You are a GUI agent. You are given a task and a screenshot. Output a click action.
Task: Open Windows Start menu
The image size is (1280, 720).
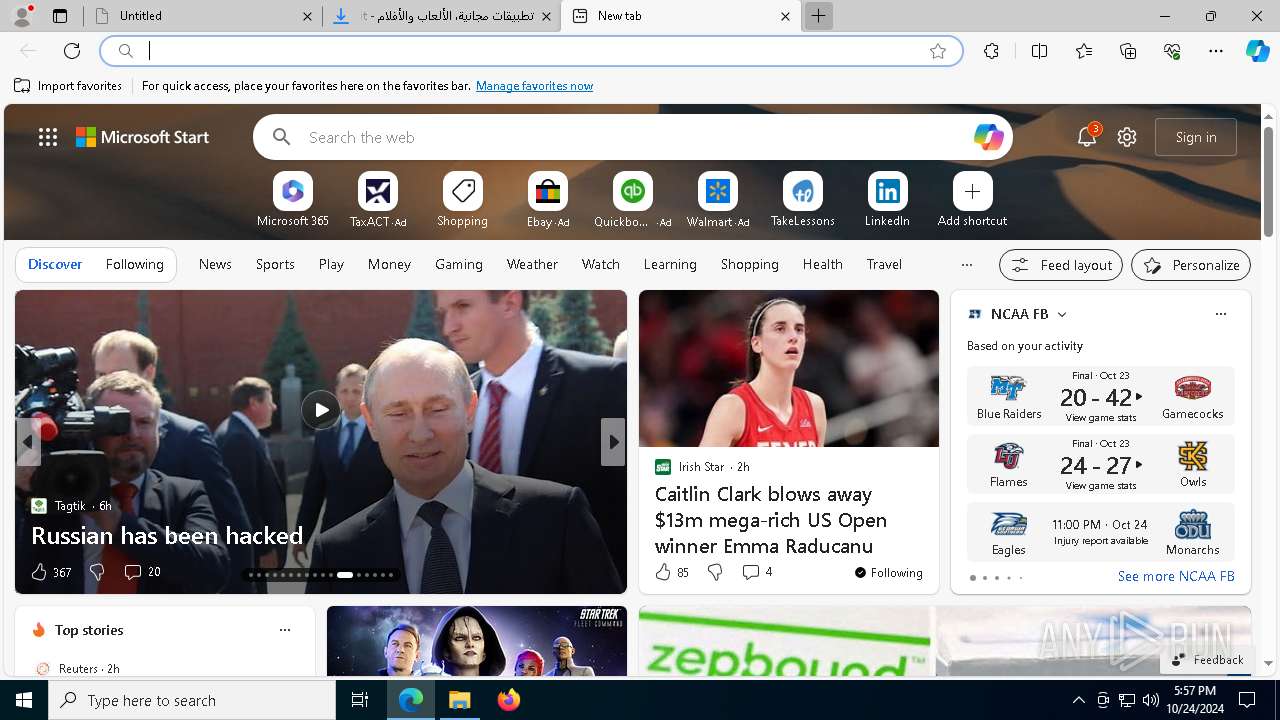(24, 700)
